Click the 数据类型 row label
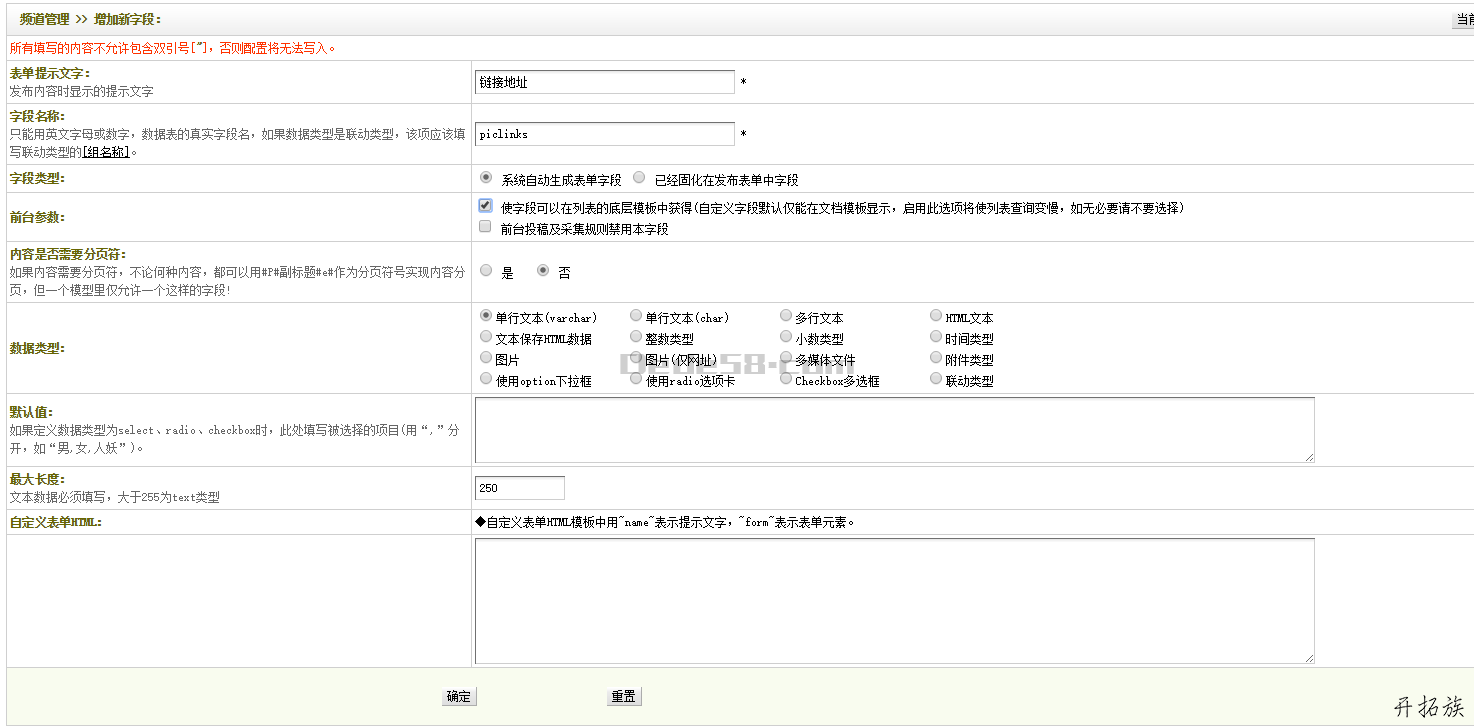The height and width of the screenshot is (728, 1474). pyautogui.click(x=37, y=348)
